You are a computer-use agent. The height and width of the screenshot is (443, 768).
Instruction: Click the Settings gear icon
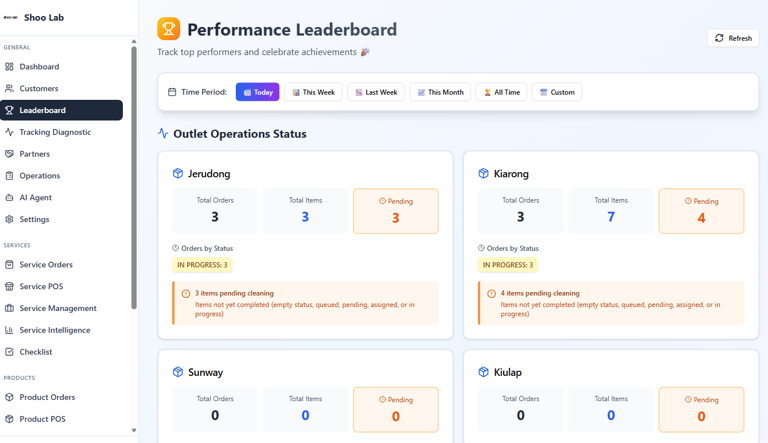(x=10, y=219)
